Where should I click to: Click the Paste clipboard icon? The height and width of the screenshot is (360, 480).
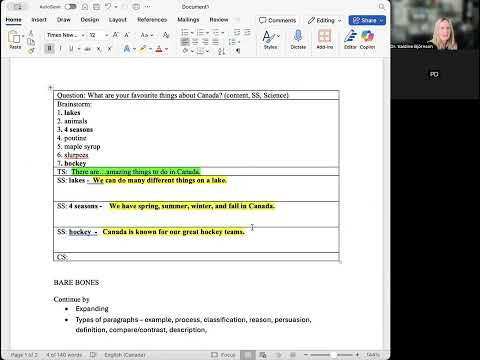pos(14,37)
